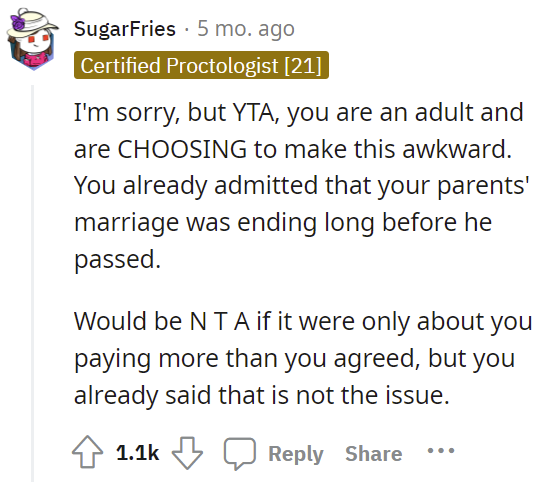Click the purple flower on the avatar's hat
Image resolution: width=544 pixels, height=482 pixels.
click(17, 22)
